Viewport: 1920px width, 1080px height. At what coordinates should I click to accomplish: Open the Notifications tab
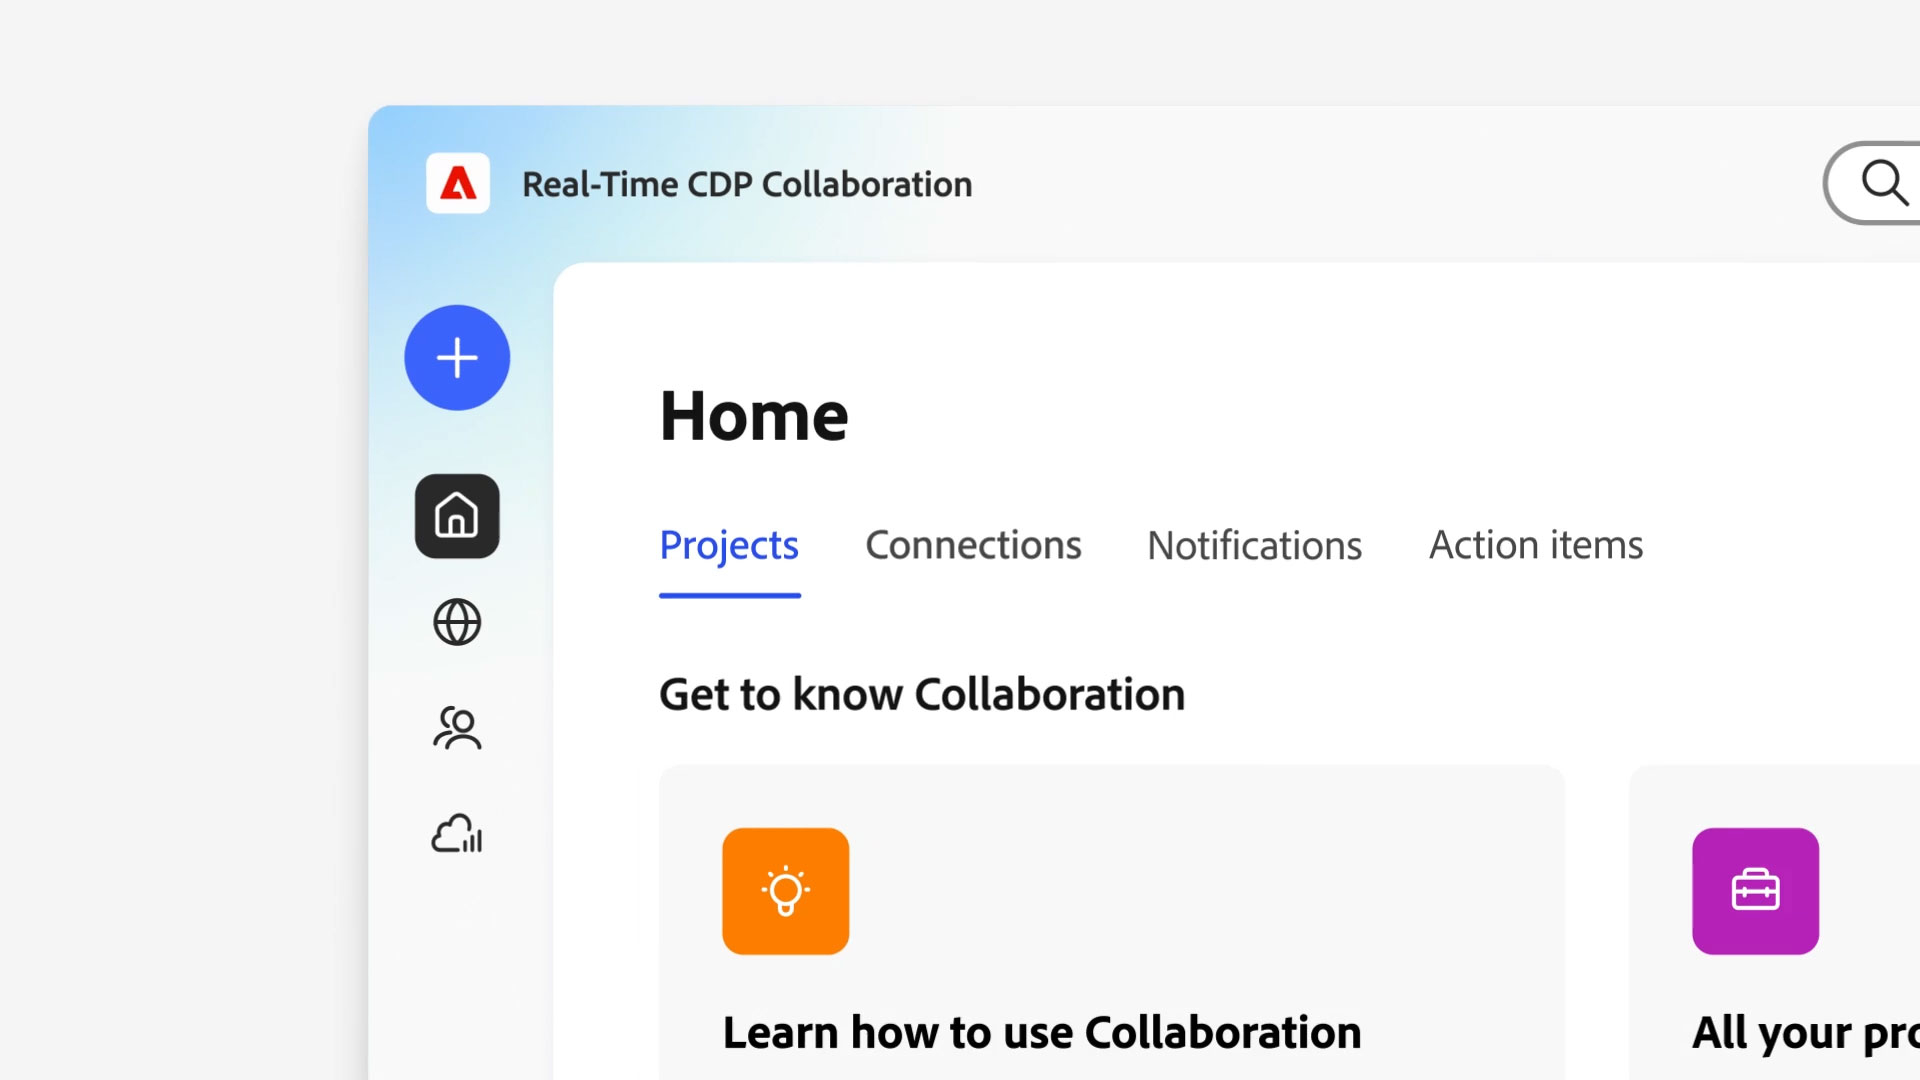(x=1254, y=546)
